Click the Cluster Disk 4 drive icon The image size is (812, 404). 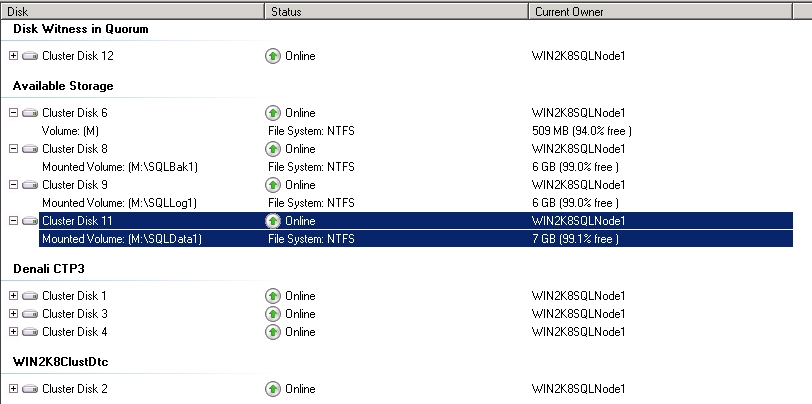click(x=30, y=332)
